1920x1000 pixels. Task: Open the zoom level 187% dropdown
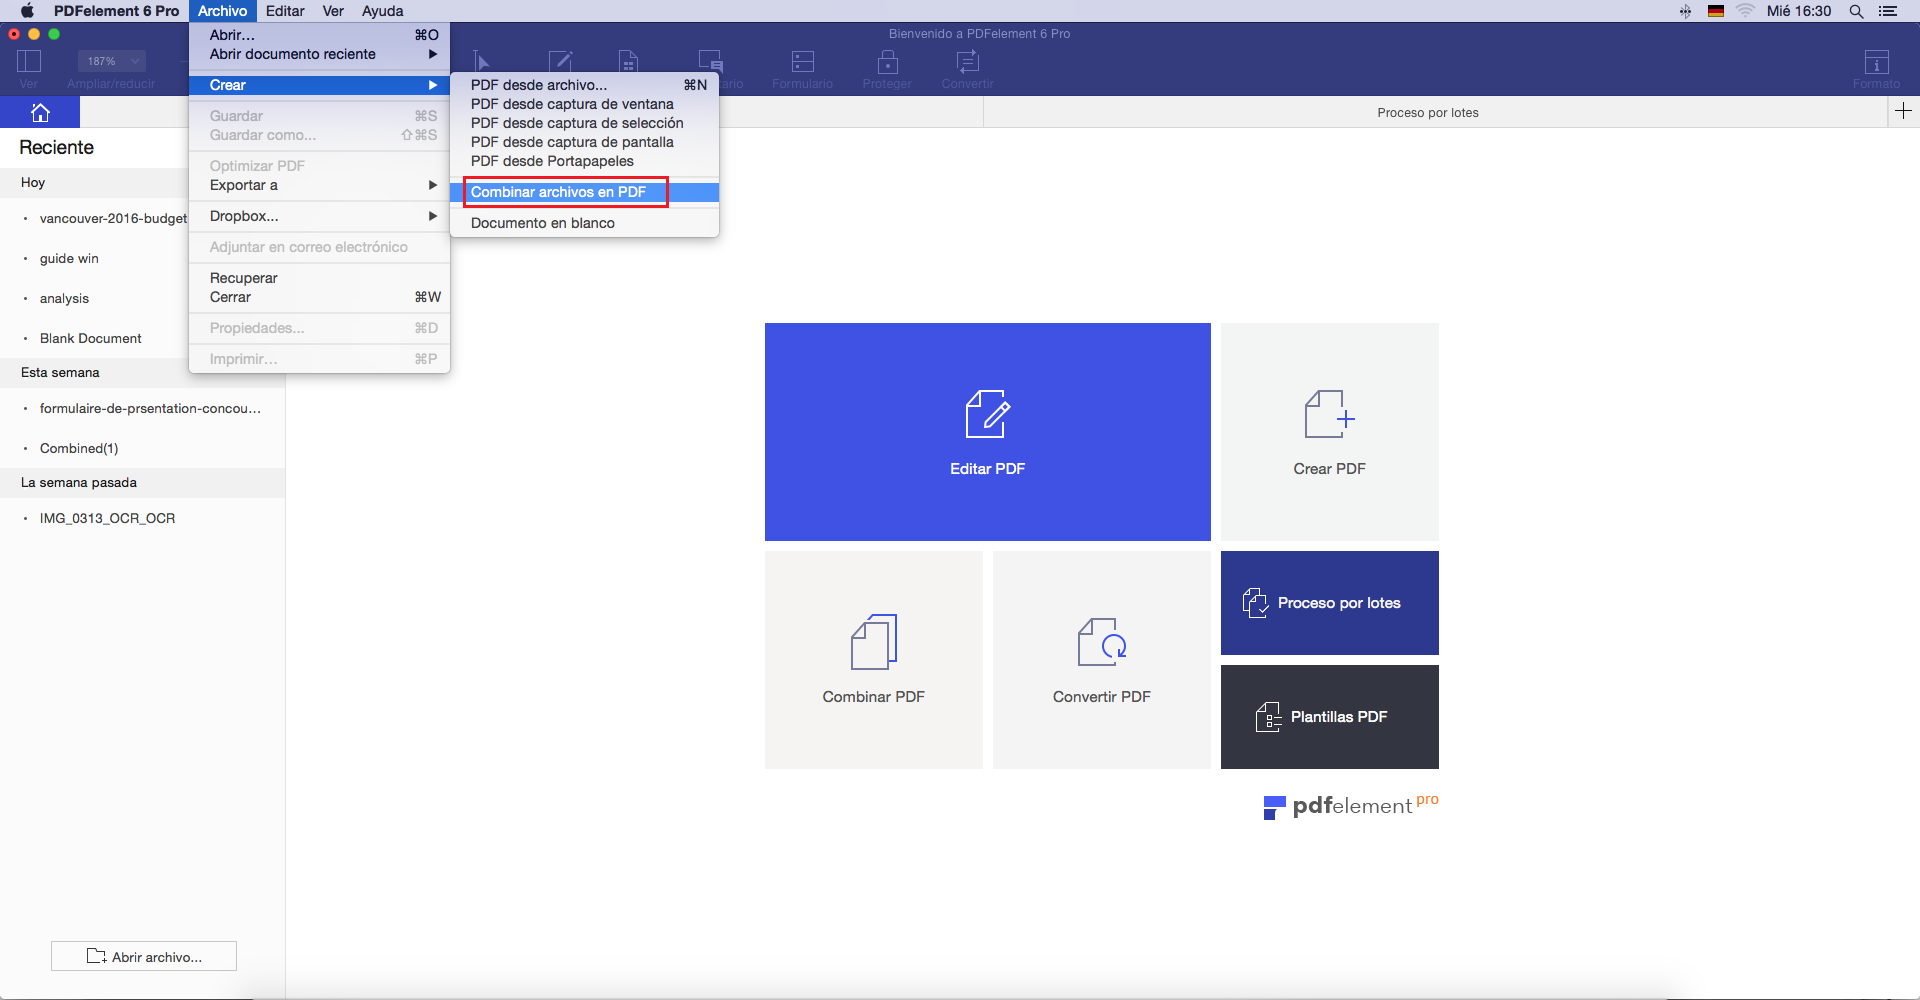pyautogui.click(x=111, y=61)
